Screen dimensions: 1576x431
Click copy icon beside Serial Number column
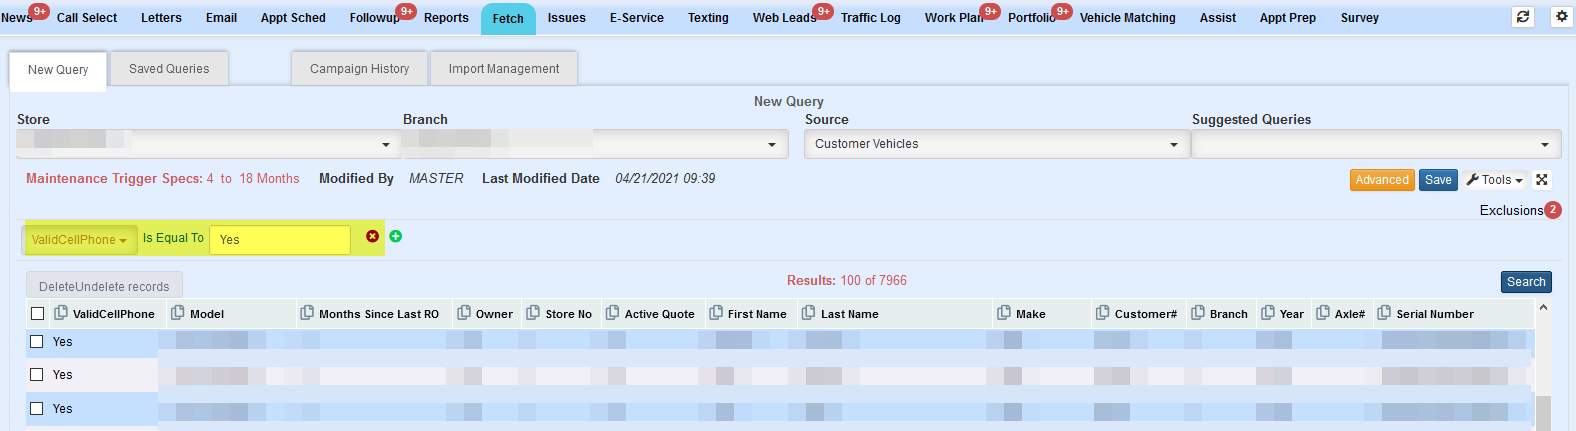coord(1384,313)
